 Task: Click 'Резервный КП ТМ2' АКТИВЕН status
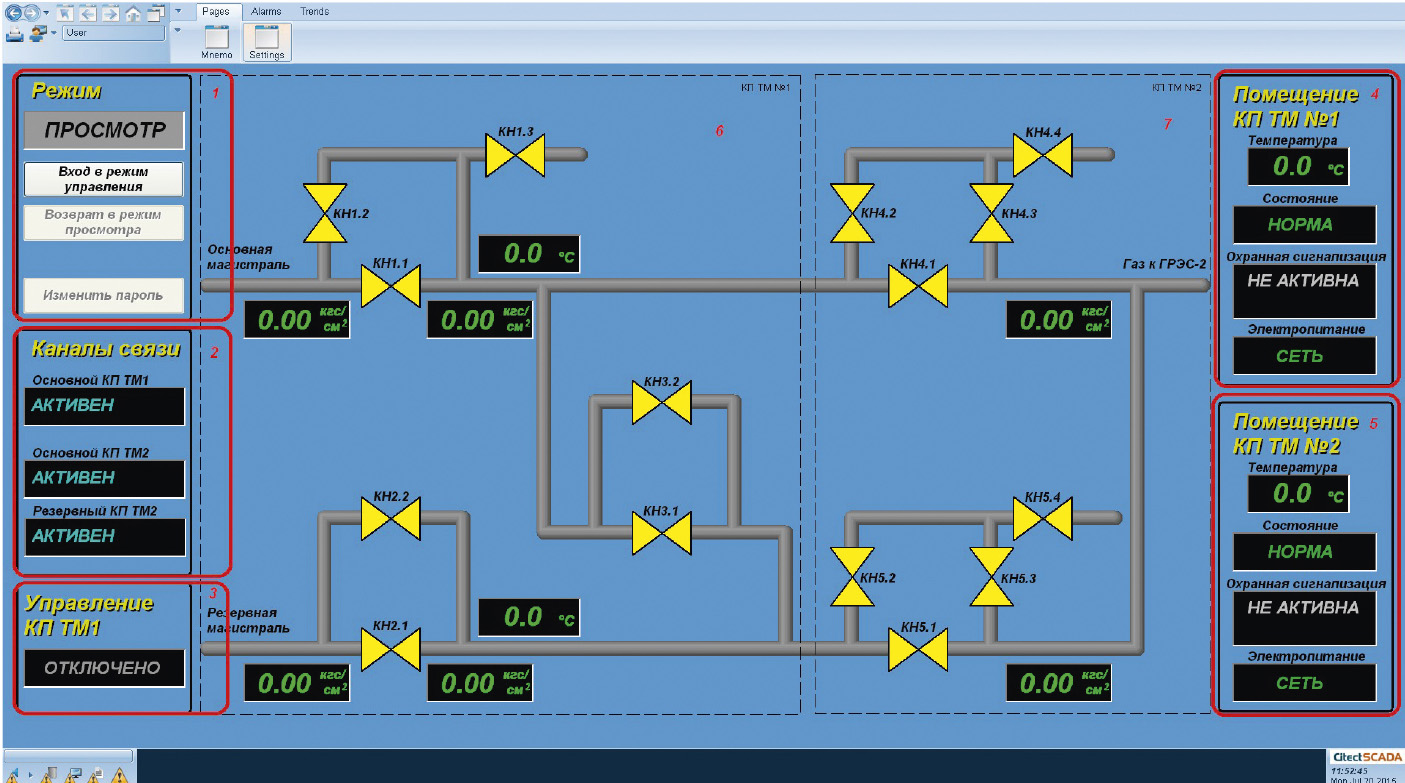point(105,537)
